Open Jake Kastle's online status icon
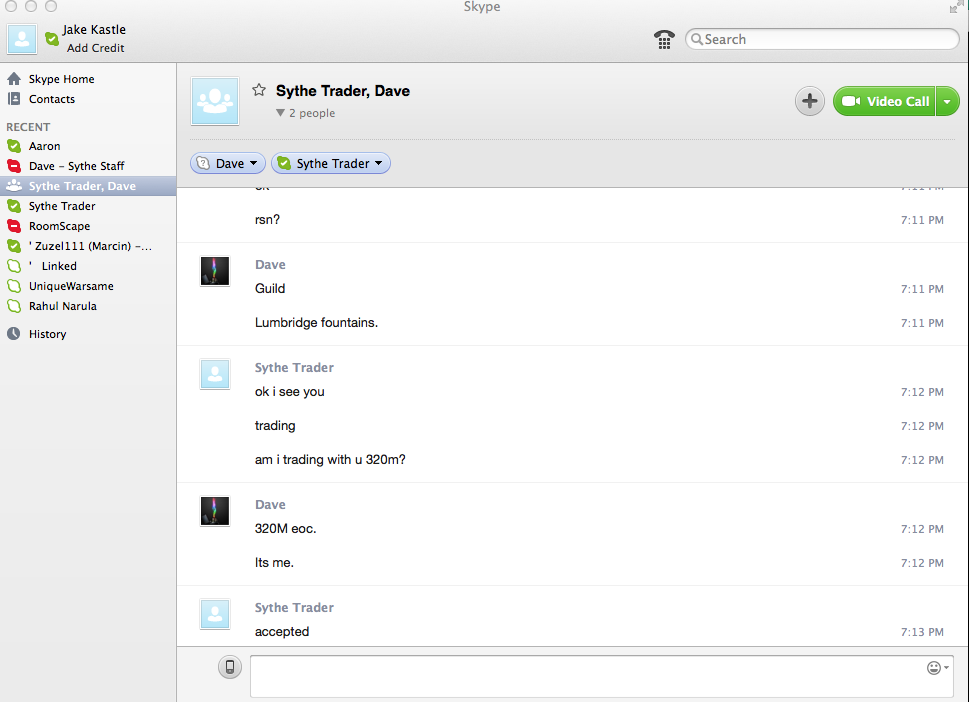 click(x=52, y=39)
